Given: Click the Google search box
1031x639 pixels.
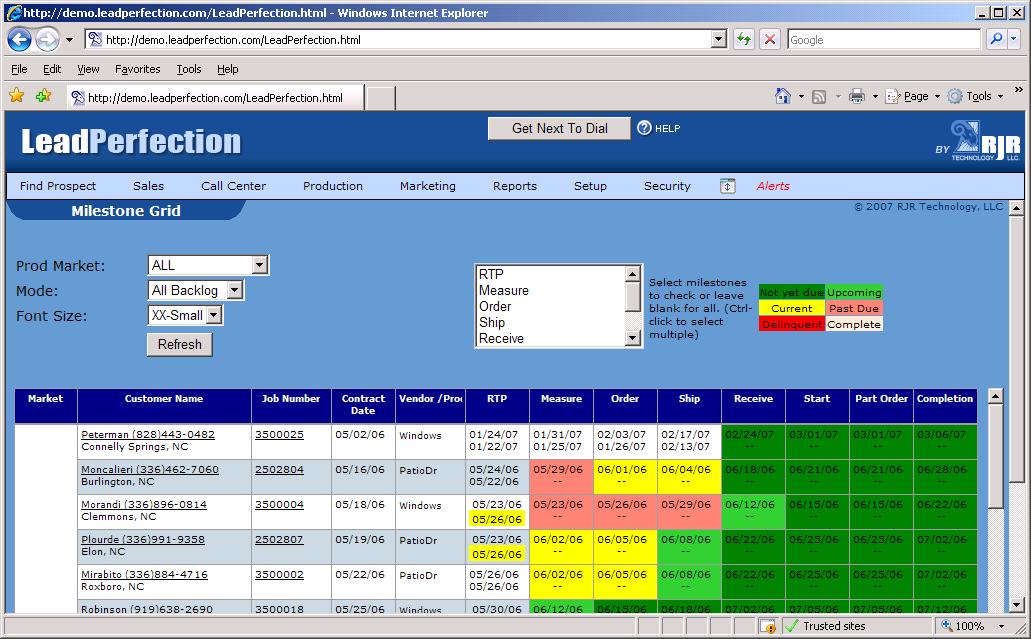Looking at the screenshot, I should 884,39.
